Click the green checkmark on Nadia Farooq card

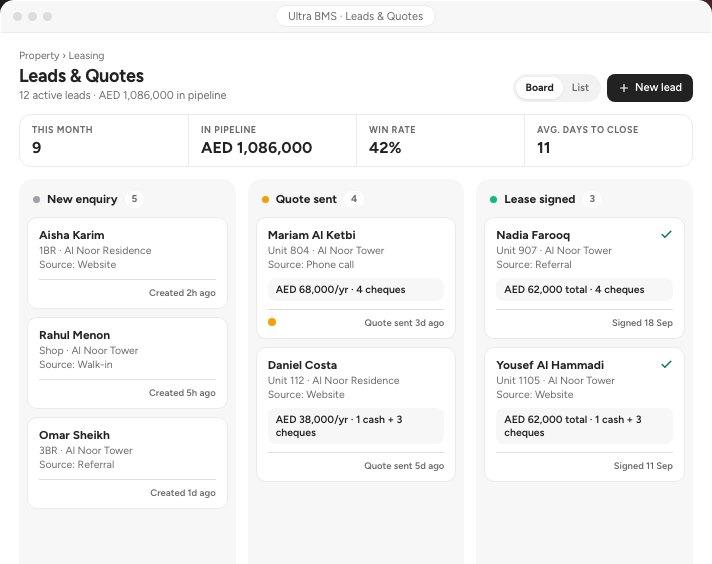[666, 235]
